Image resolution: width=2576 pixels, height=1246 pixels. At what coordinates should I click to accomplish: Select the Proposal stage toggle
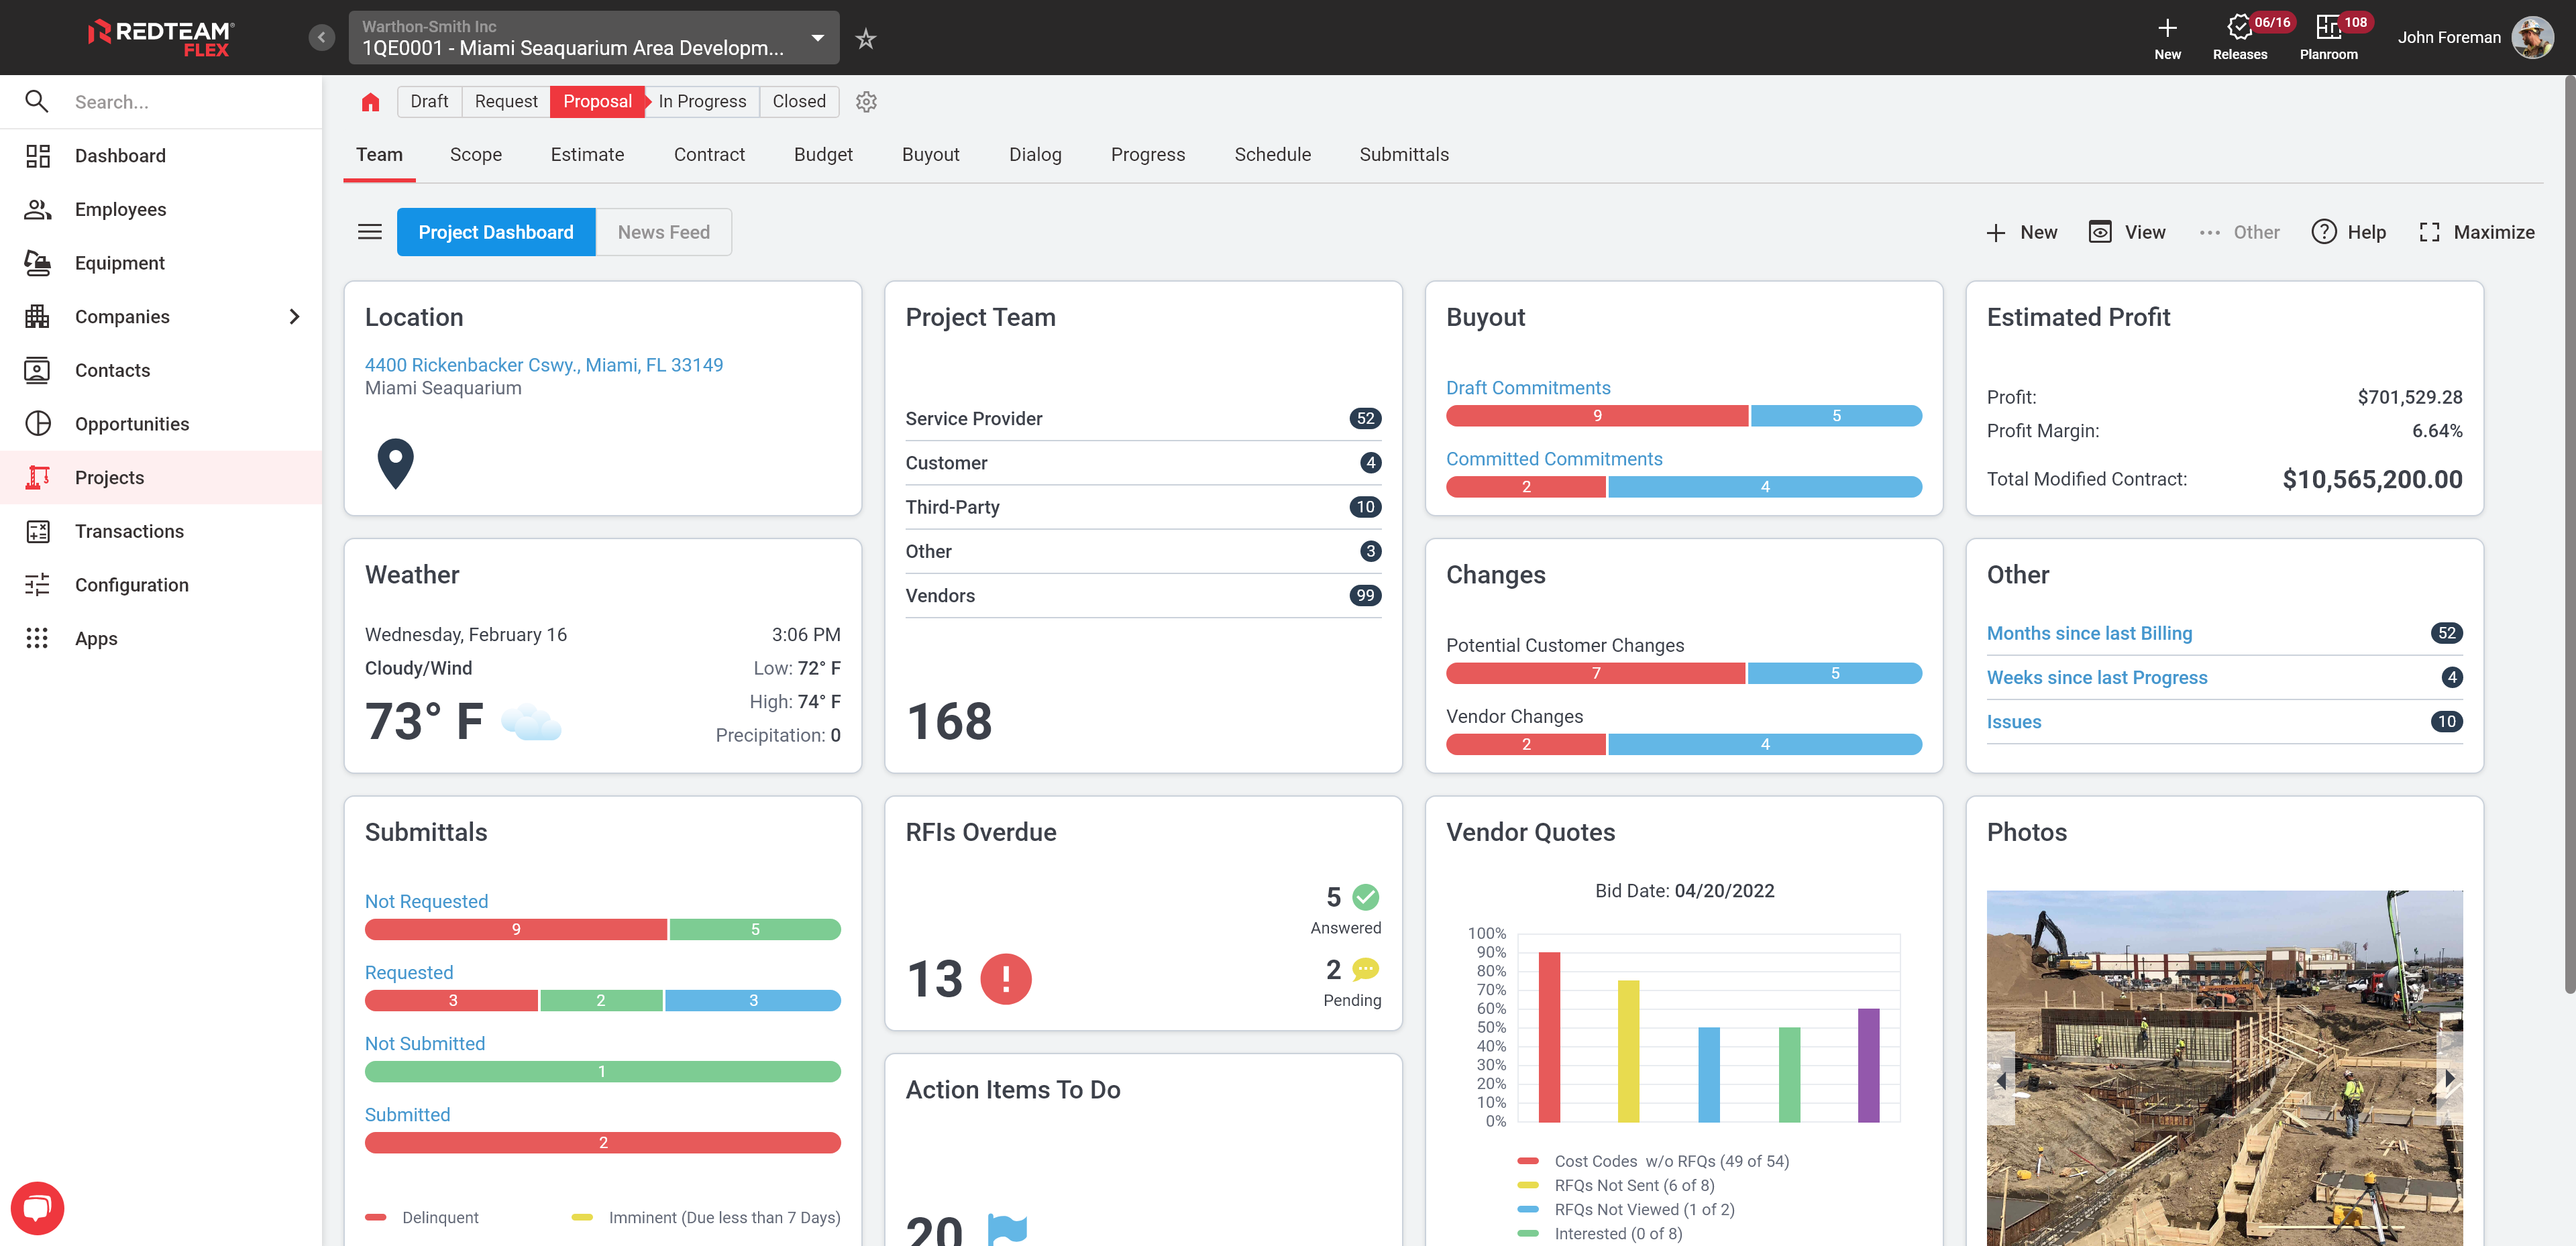pyautogui.click(x=596, y=102)
